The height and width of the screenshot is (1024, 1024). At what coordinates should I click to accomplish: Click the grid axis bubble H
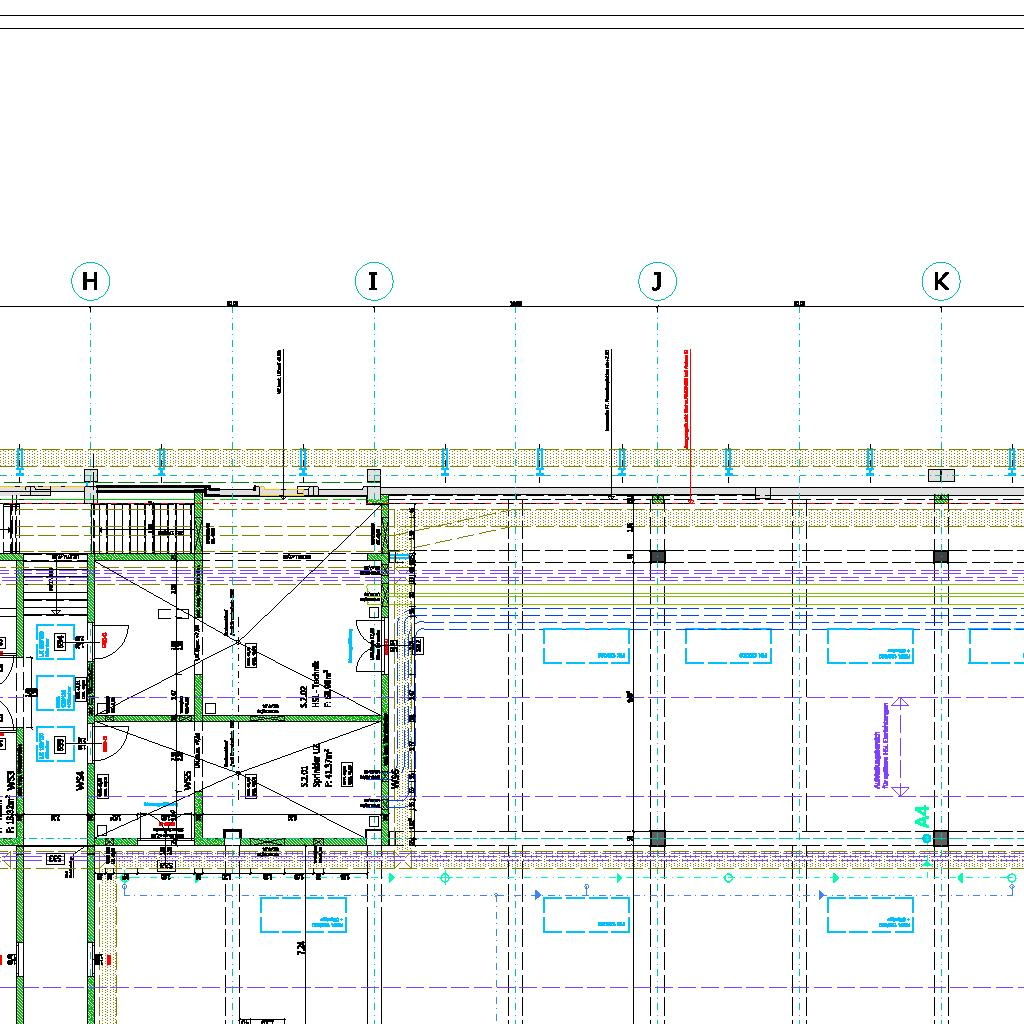pyautogui.click(x=91, y=282)
